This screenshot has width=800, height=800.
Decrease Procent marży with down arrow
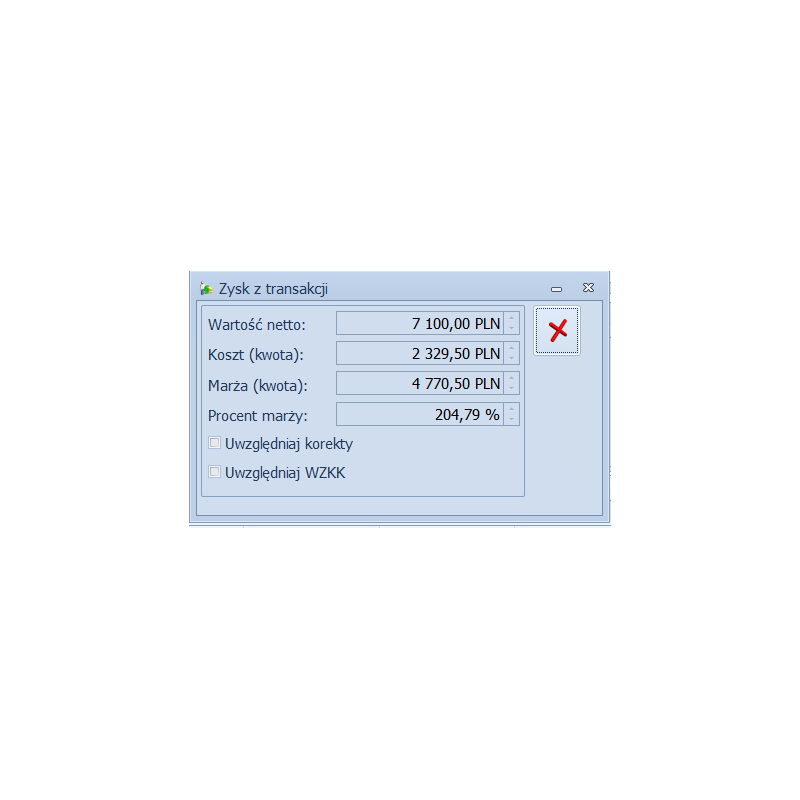click(512, 419)
